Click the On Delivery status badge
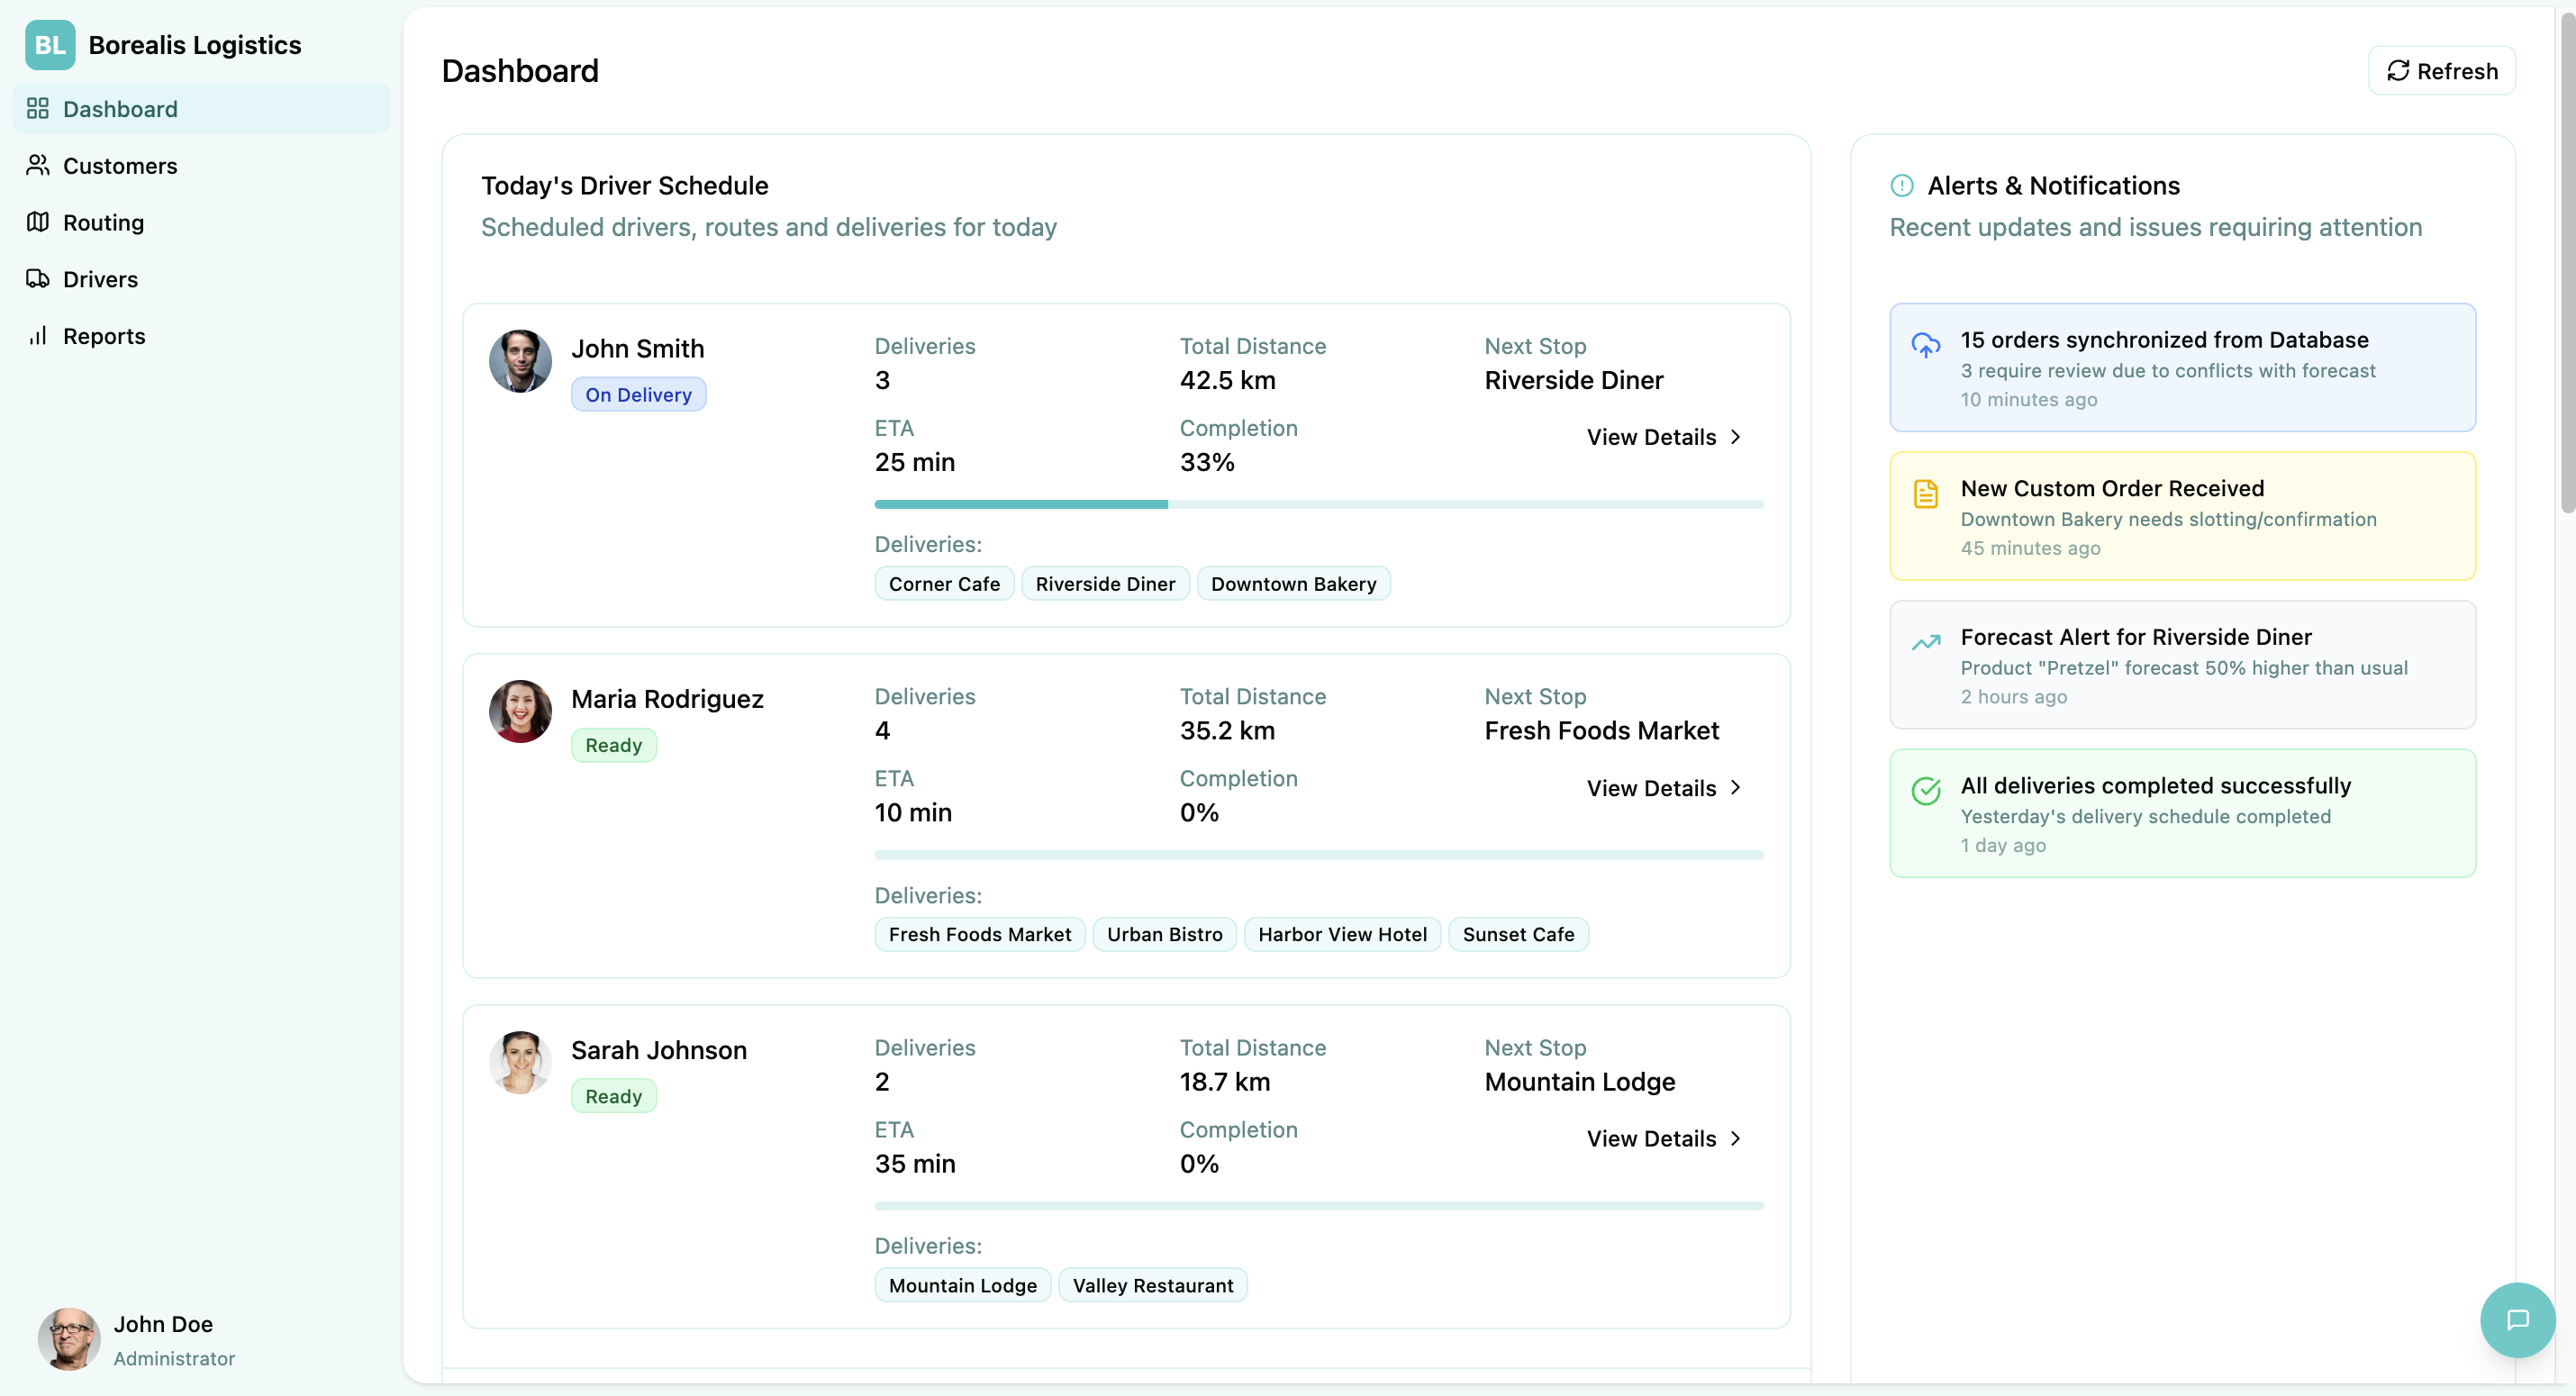Screen dimensions: 2576x1396 (638, 394)
